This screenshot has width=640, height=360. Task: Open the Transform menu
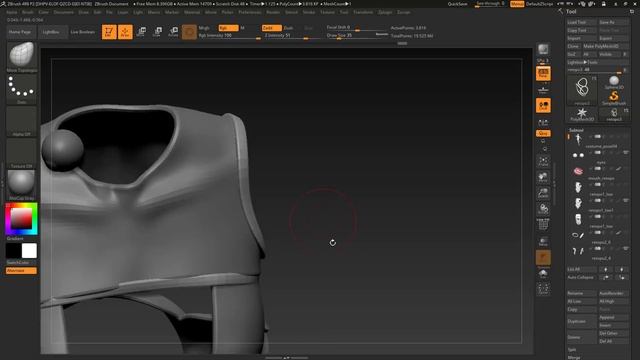(363, 12)
